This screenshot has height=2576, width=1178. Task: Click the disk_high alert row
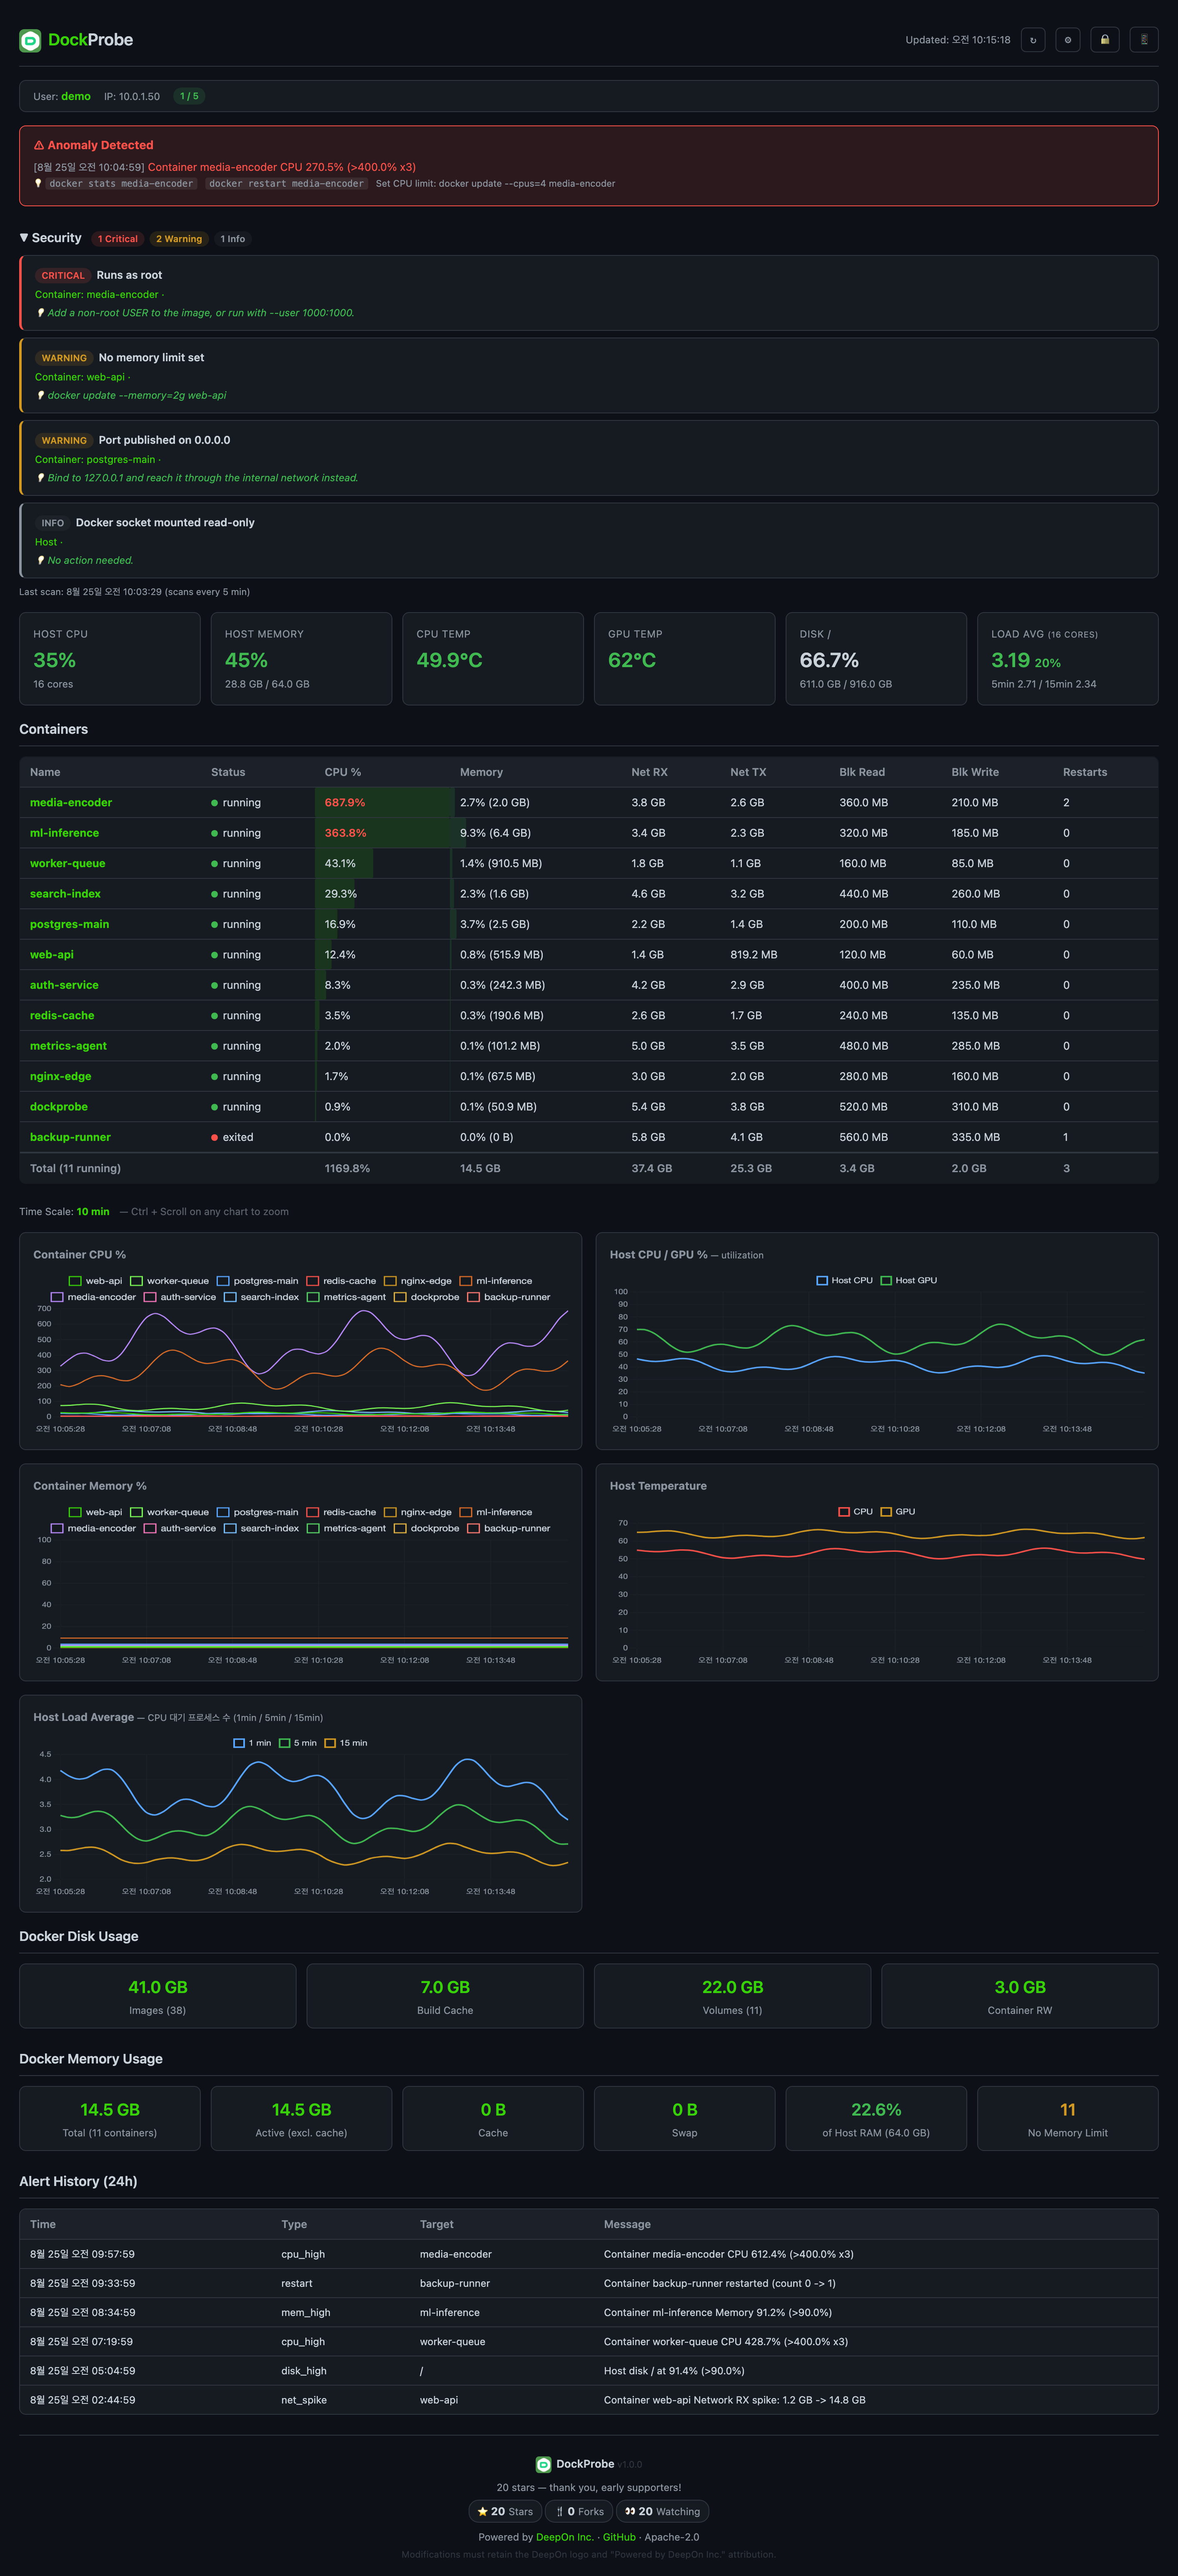[x=588, y=2371]
